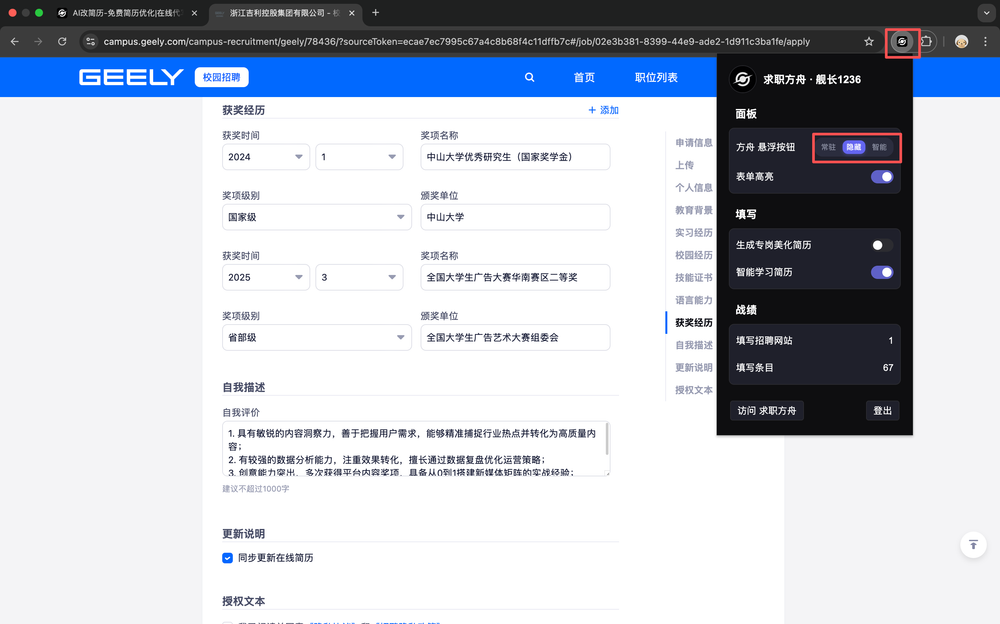Open the 2024 award year dropdown
Screen dimensions: 1000x624
pyautogui.click(x=266, y=157)
